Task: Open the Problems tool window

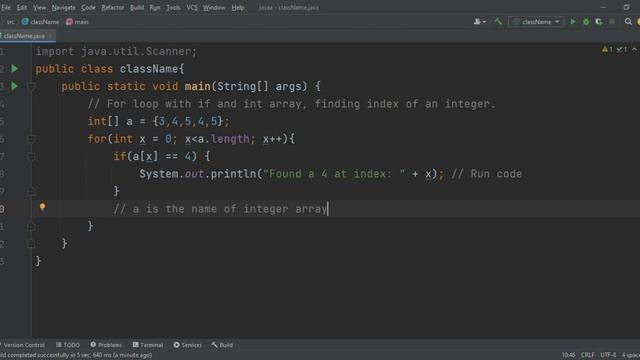Action: pyautogui.click(x=106, y=345)
